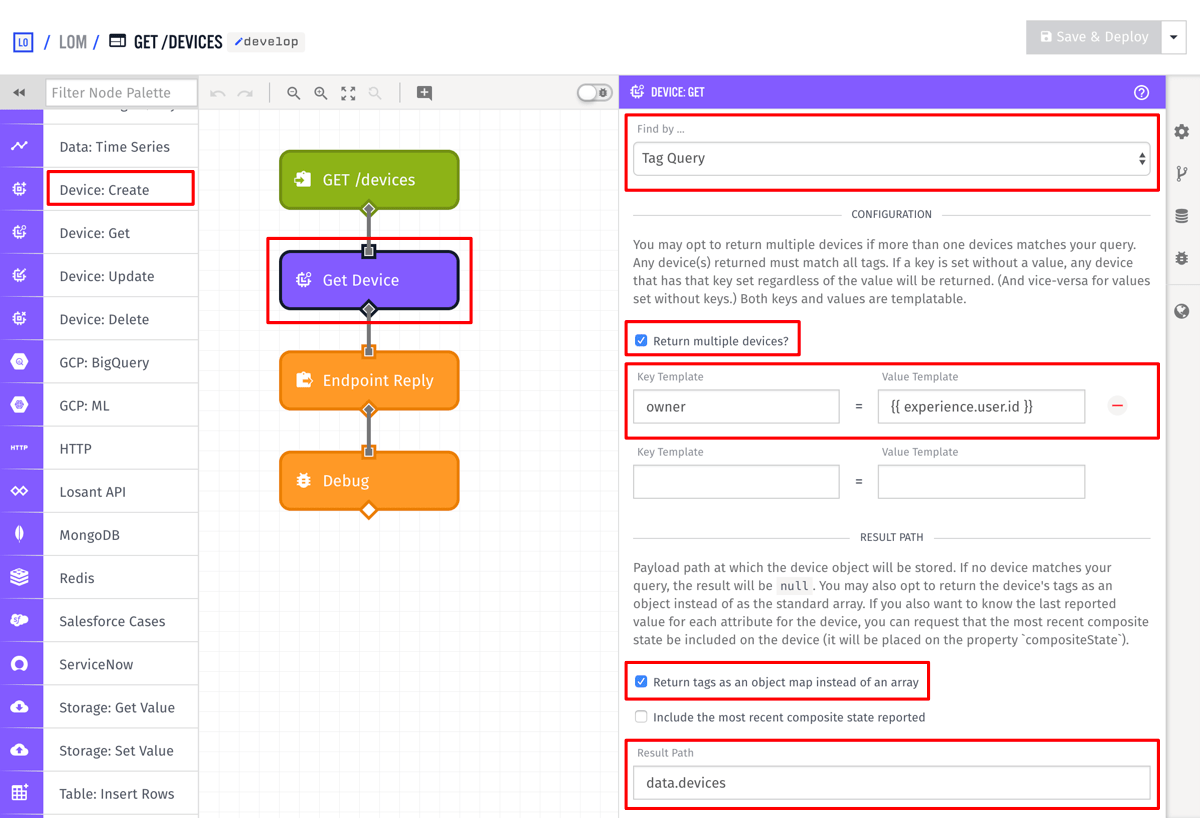Select the Endpoint Reply node

click(x=369, y=380)
